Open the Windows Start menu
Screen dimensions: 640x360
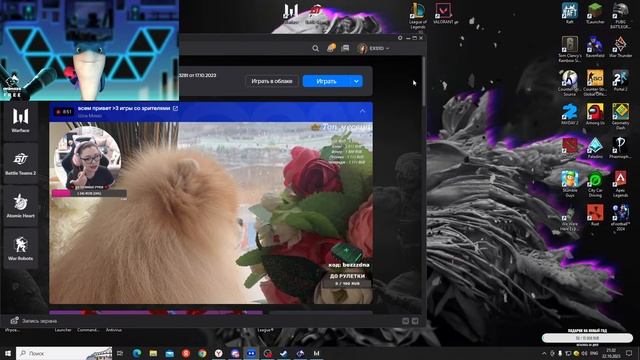7,353
